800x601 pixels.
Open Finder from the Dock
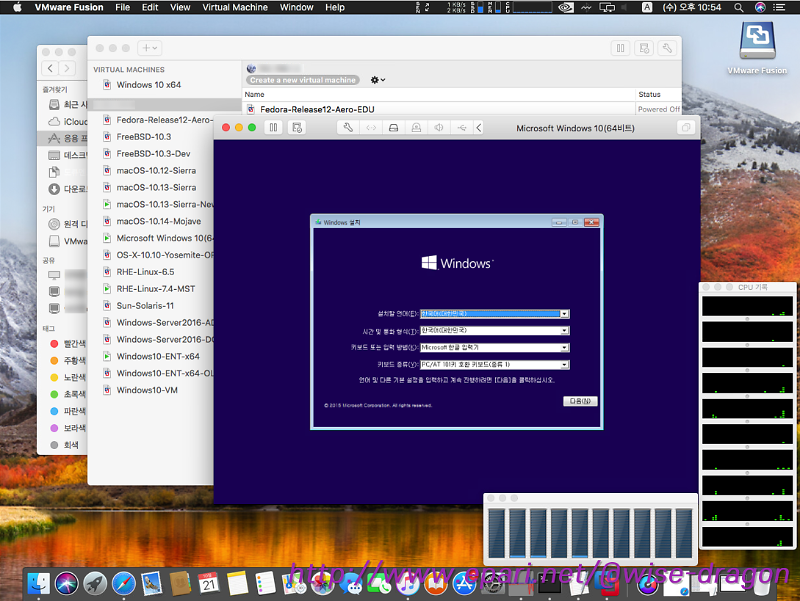click(39, 584)
